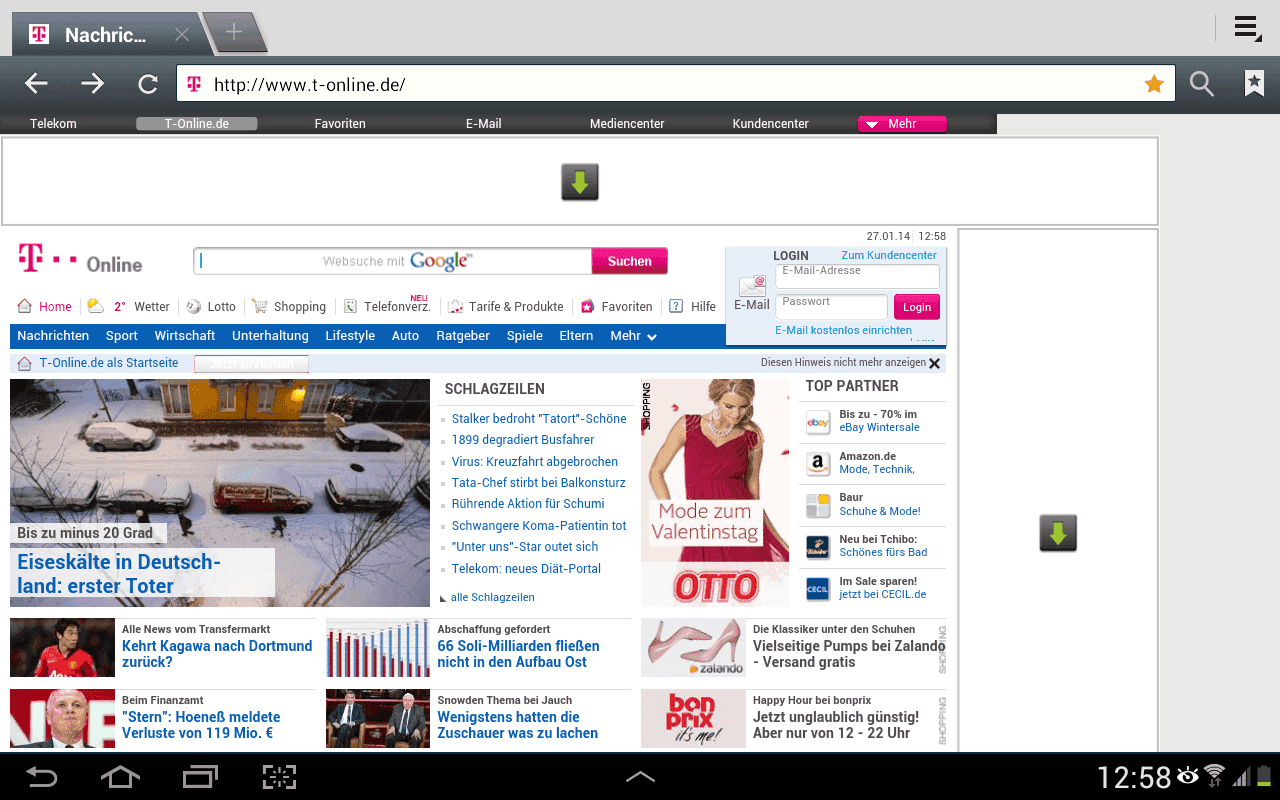Open Hoeneß Verluste article link
This screenshot has width=1280, height=800.
point(201,725)
